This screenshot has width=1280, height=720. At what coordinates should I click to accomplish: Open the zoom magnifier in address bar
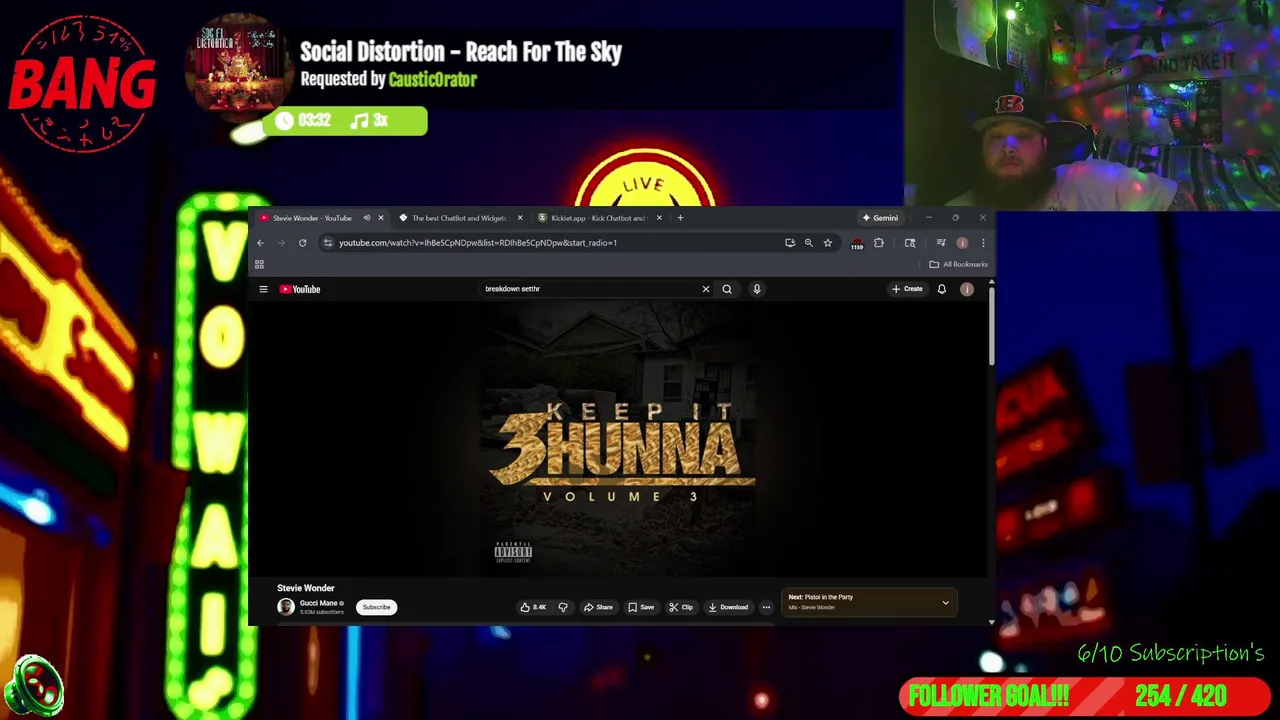click(808, 243)
